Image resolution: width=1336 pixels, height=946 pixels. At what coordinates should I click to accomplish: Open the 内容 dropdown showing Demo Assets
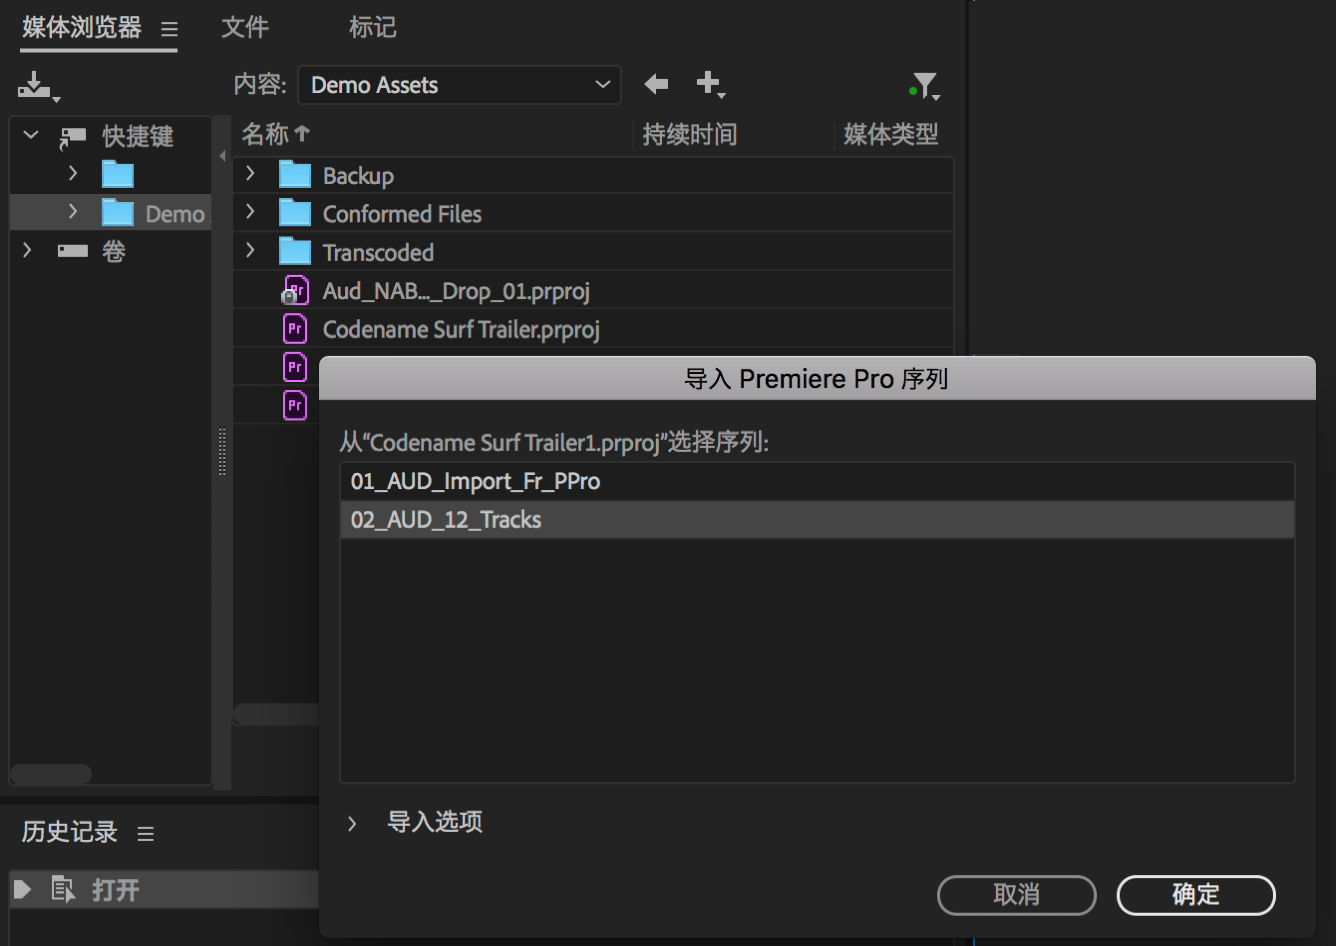coord(460,85)
